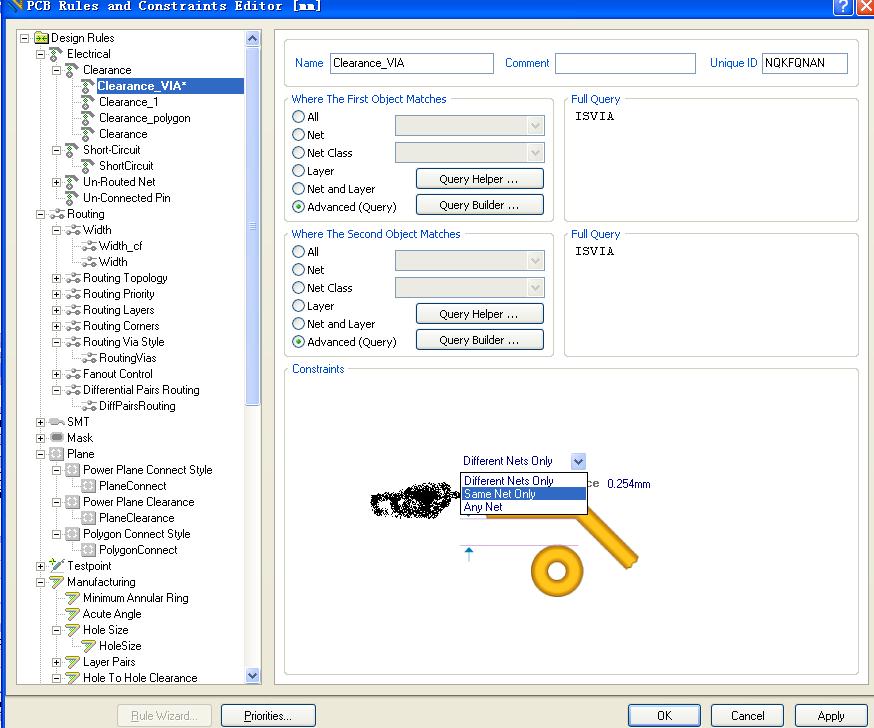Viewport: 874px width, 728px height.
Task: Click the Routing category icon
Action: click(57, 214)
